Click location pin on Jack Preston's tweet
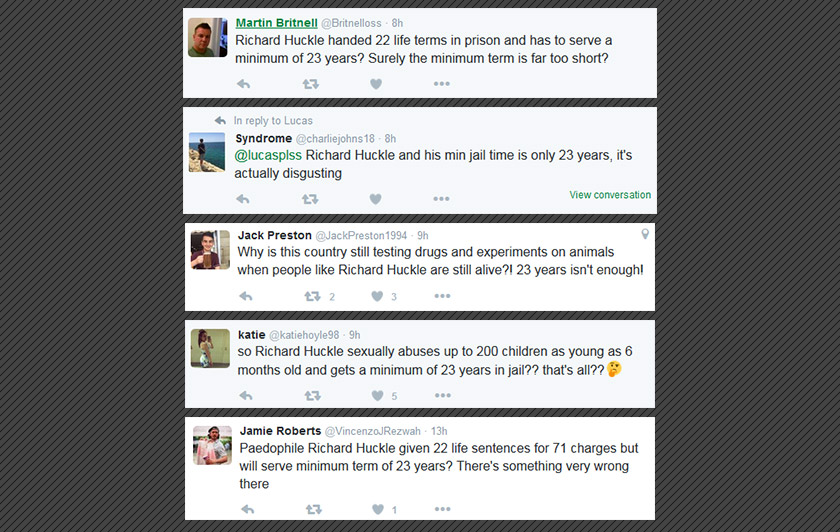Screen dimensions: 840x532 645,234
